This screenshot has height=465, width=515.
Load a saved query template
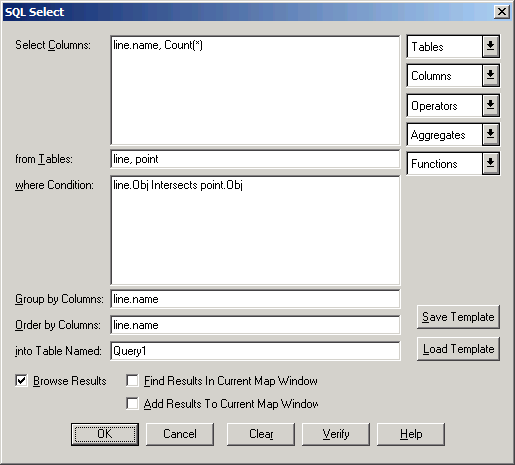458,349
